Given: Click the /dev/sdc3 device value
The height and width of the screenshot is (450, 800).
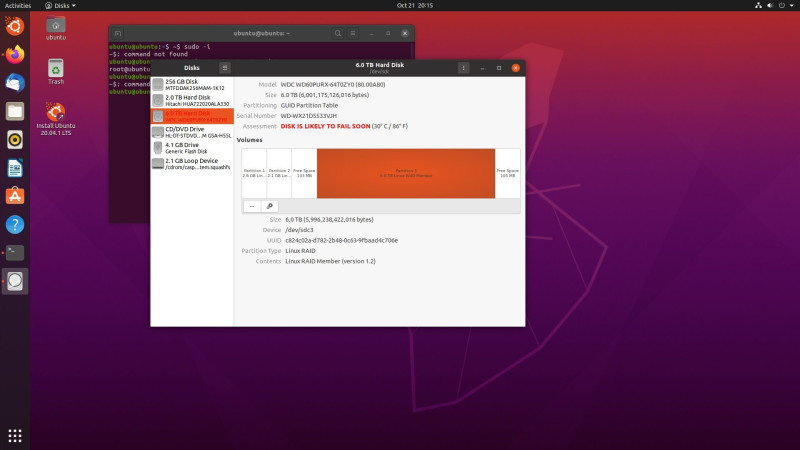Looking at the screenshot, I should [299, 230].
